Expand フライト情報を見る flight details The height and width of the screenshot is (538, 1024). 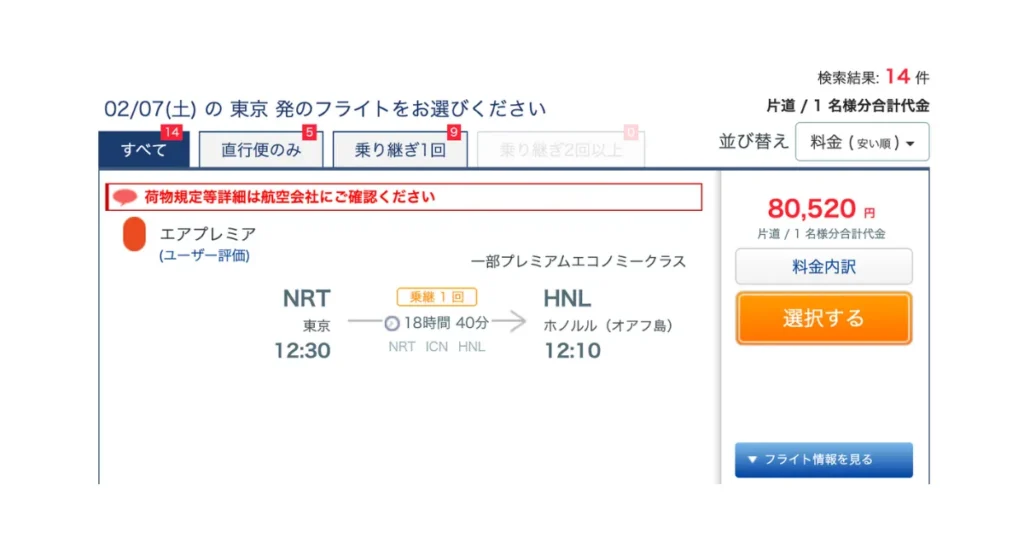(823, 460)
